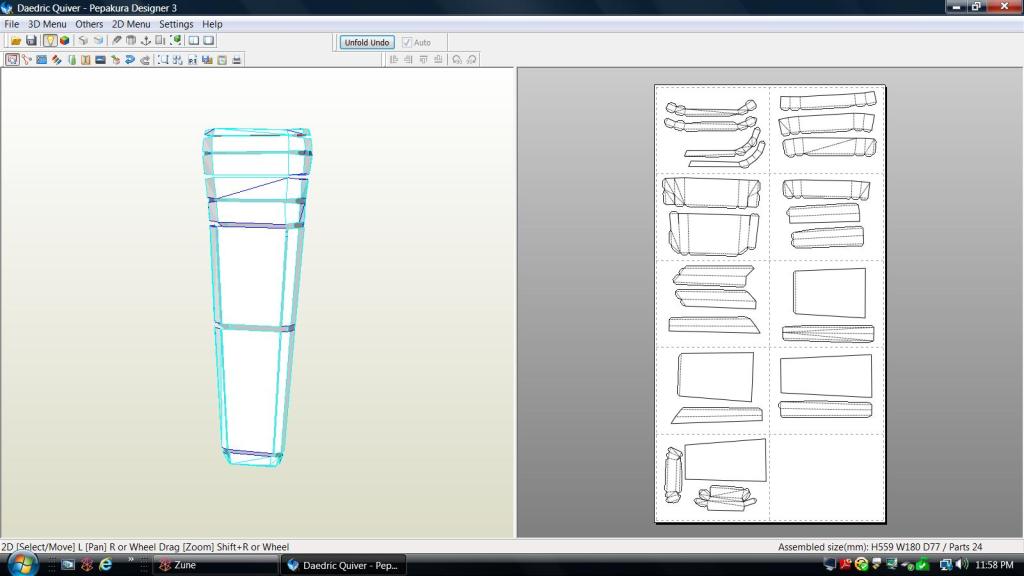
Task: Open the 2D Menu
Action: (131, 24)
